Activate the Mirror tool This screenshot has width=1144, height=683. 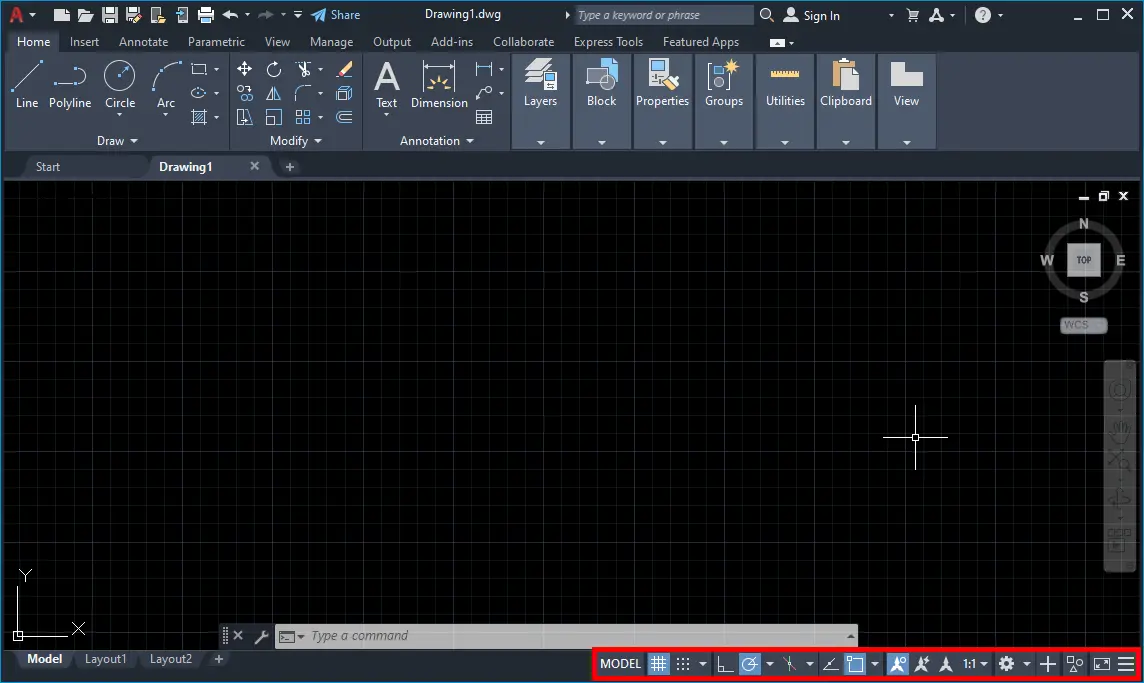[x=274, y=92]
